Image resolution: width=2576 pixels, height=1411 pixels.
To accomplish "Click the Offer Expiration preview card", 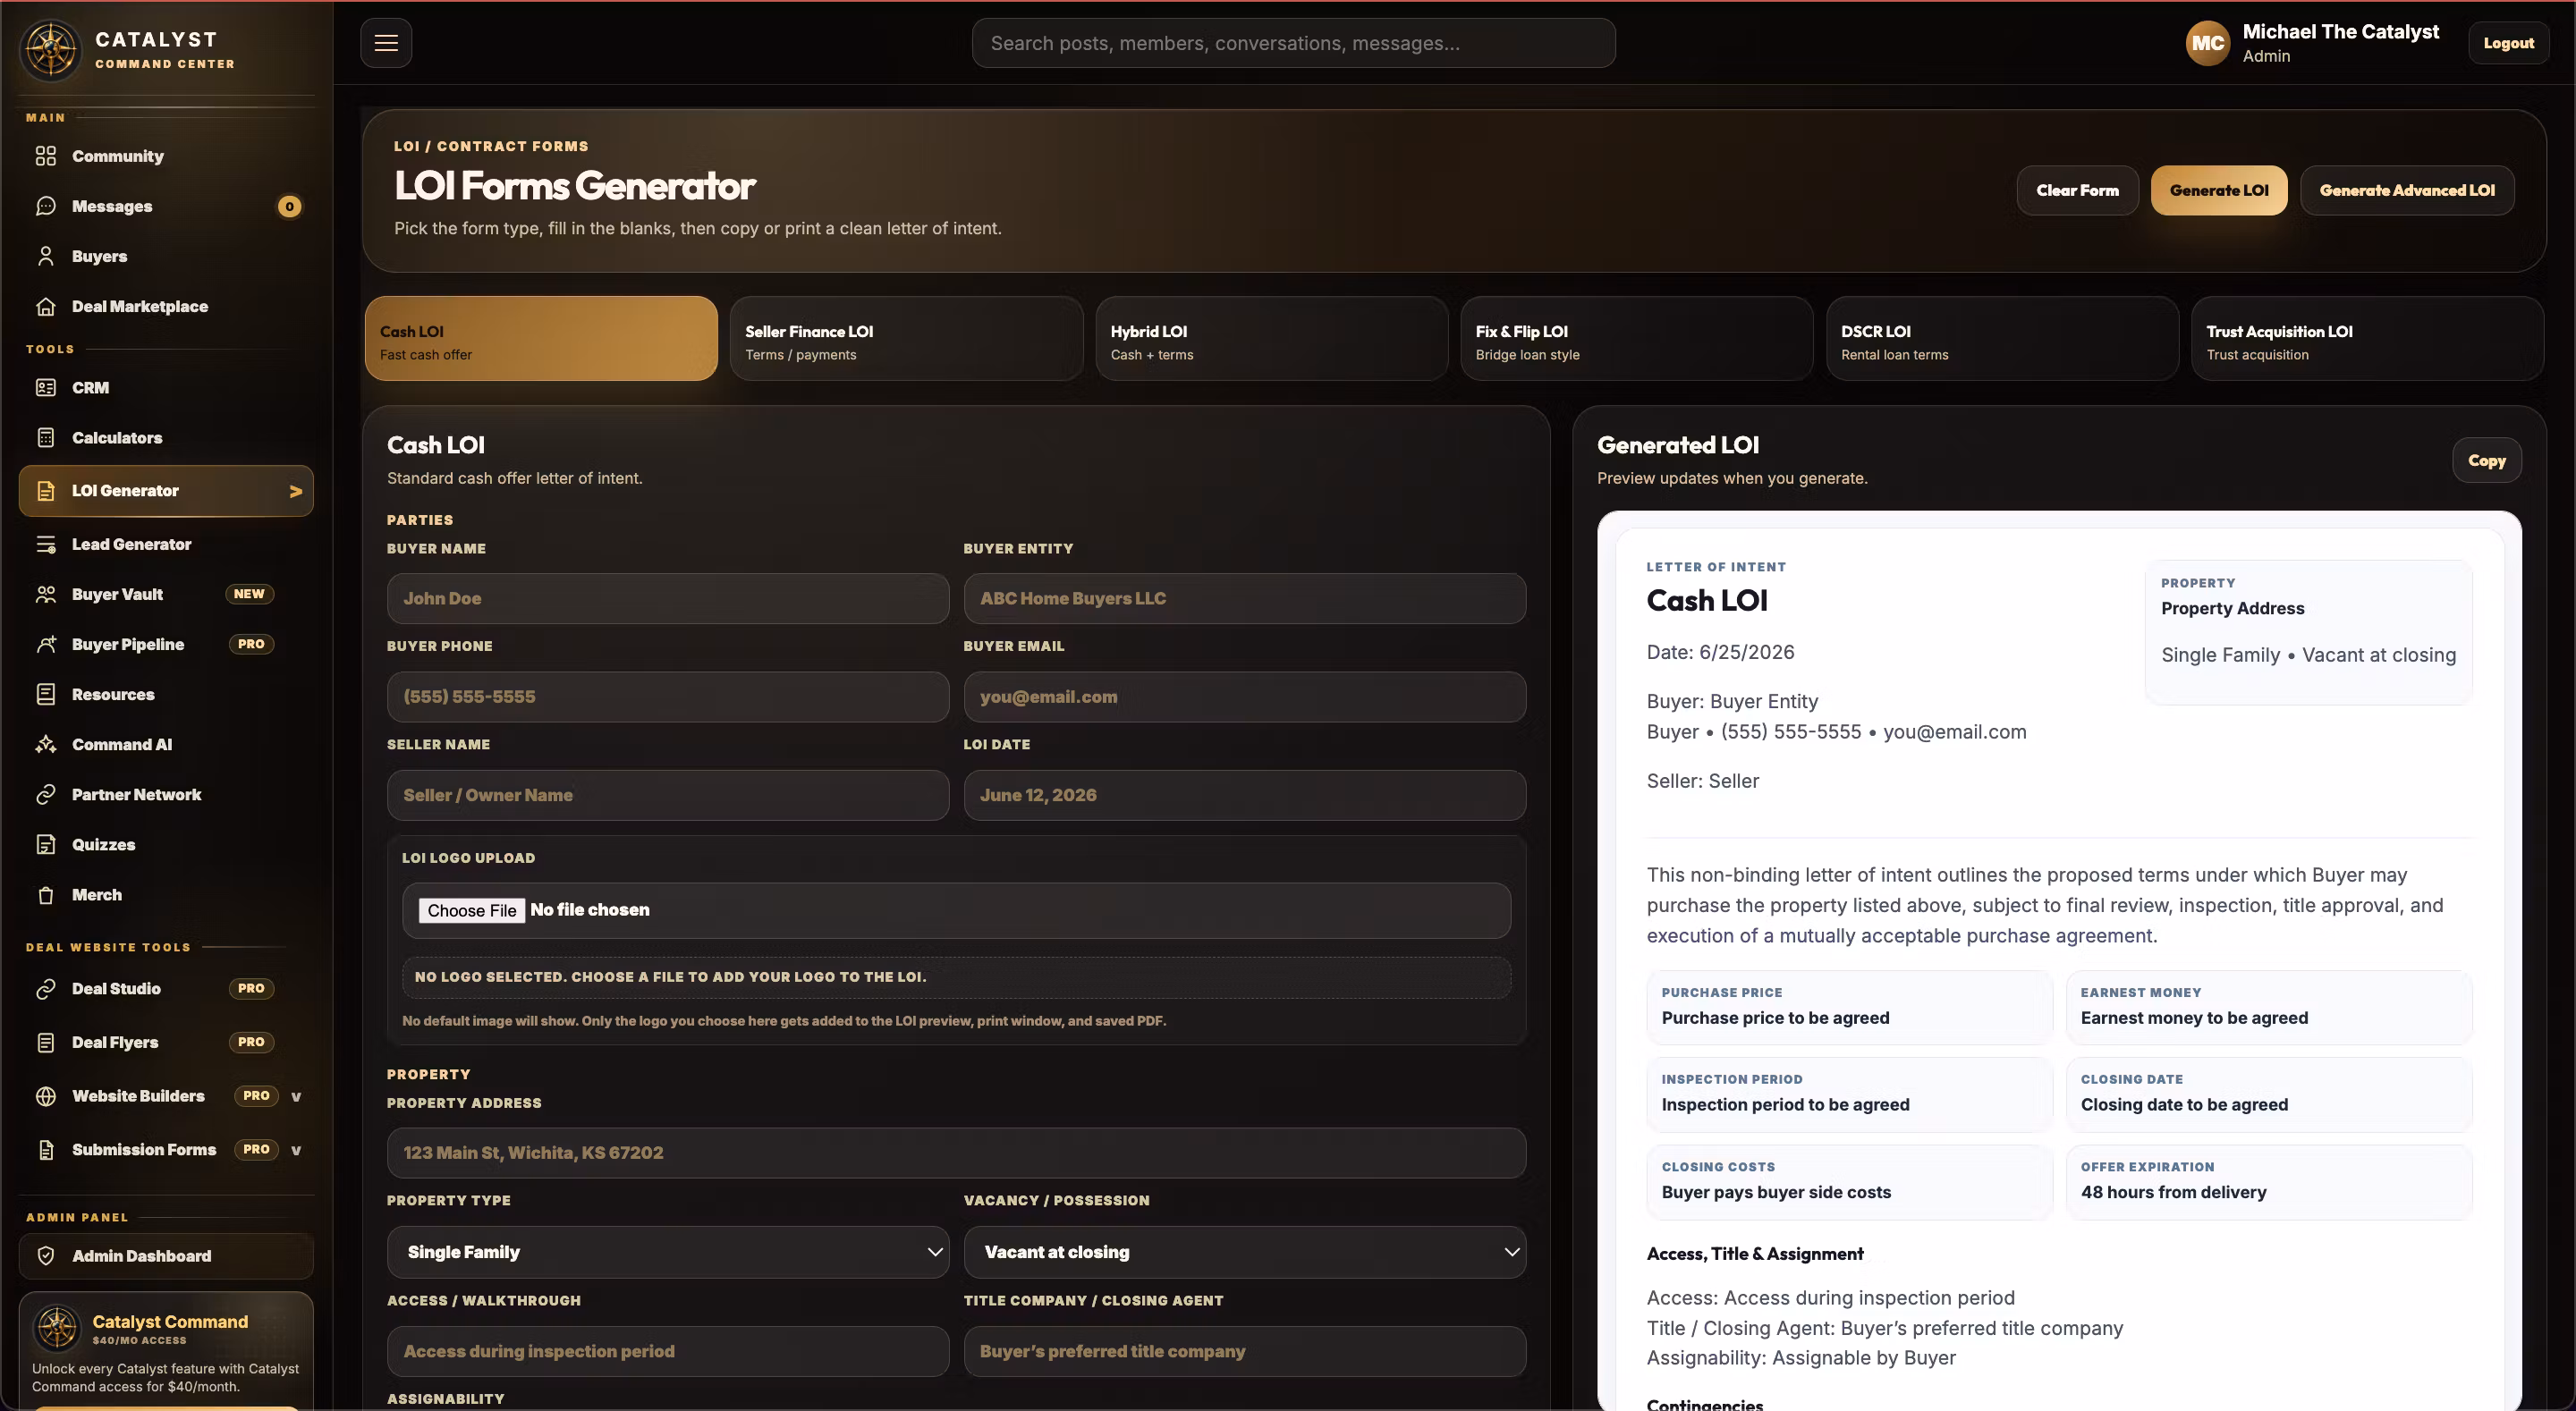I will (2269, 1182).
